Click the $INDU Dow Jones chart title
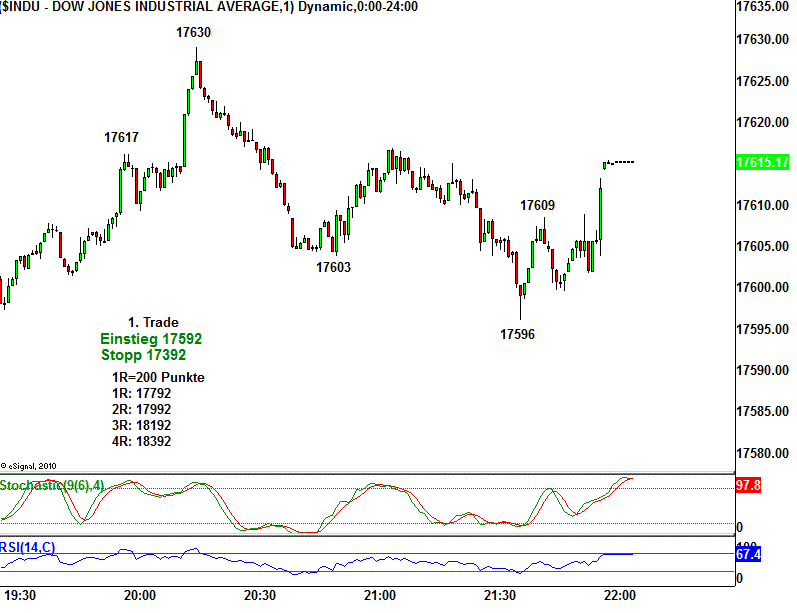This screenshot has width=797, height=613. pos(208,7)
